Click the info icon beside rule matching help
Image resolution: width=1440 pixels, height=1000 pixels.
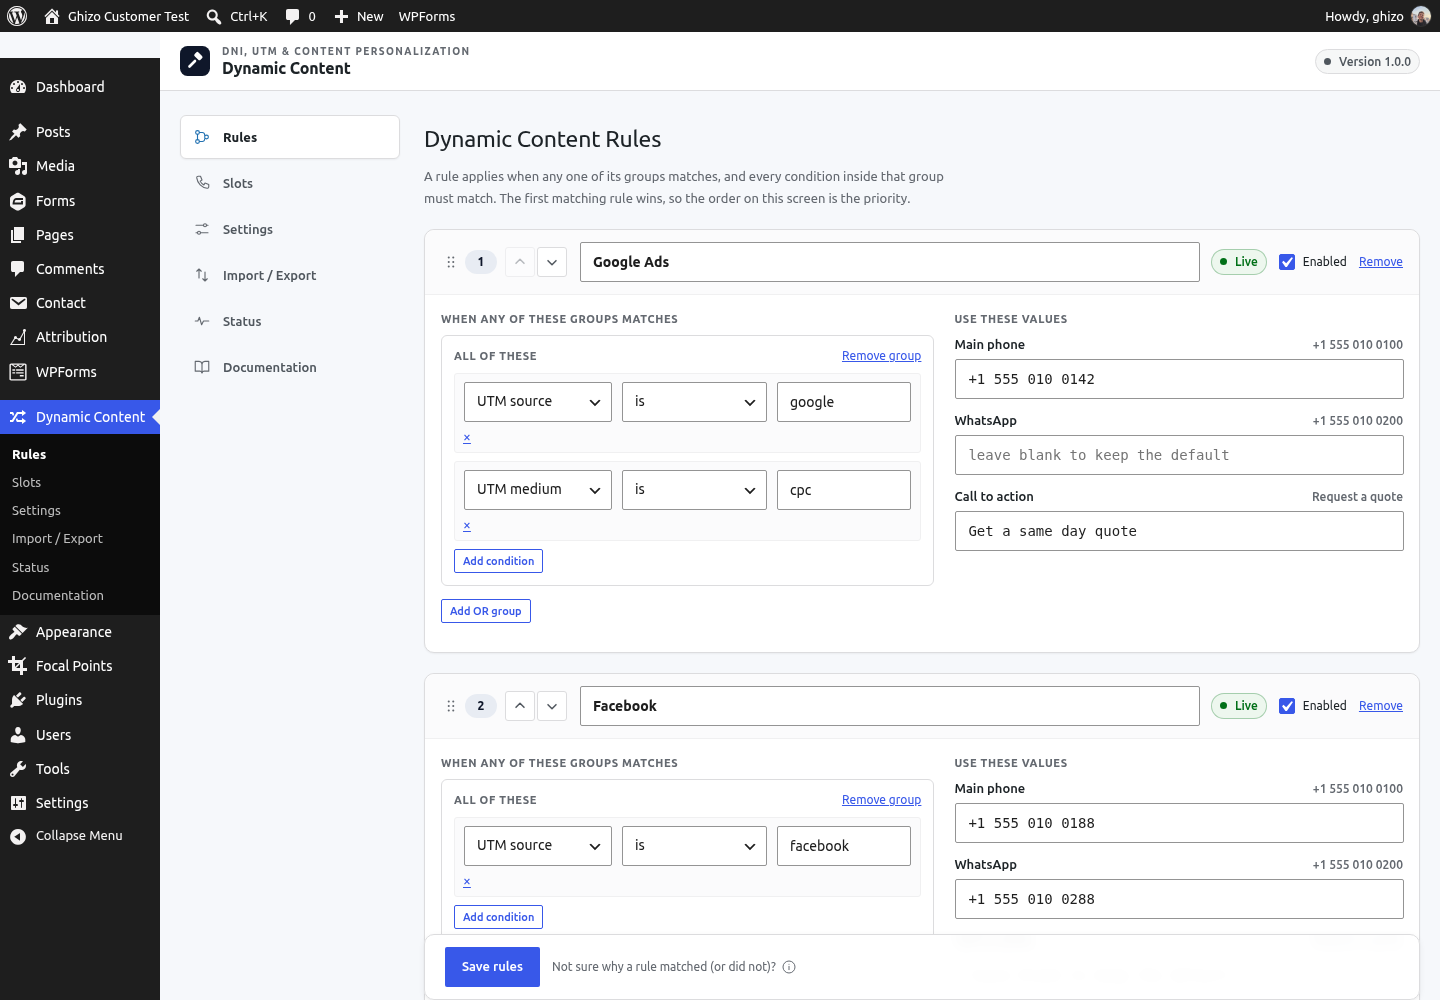pyautogui.click(x=789, y=967)
